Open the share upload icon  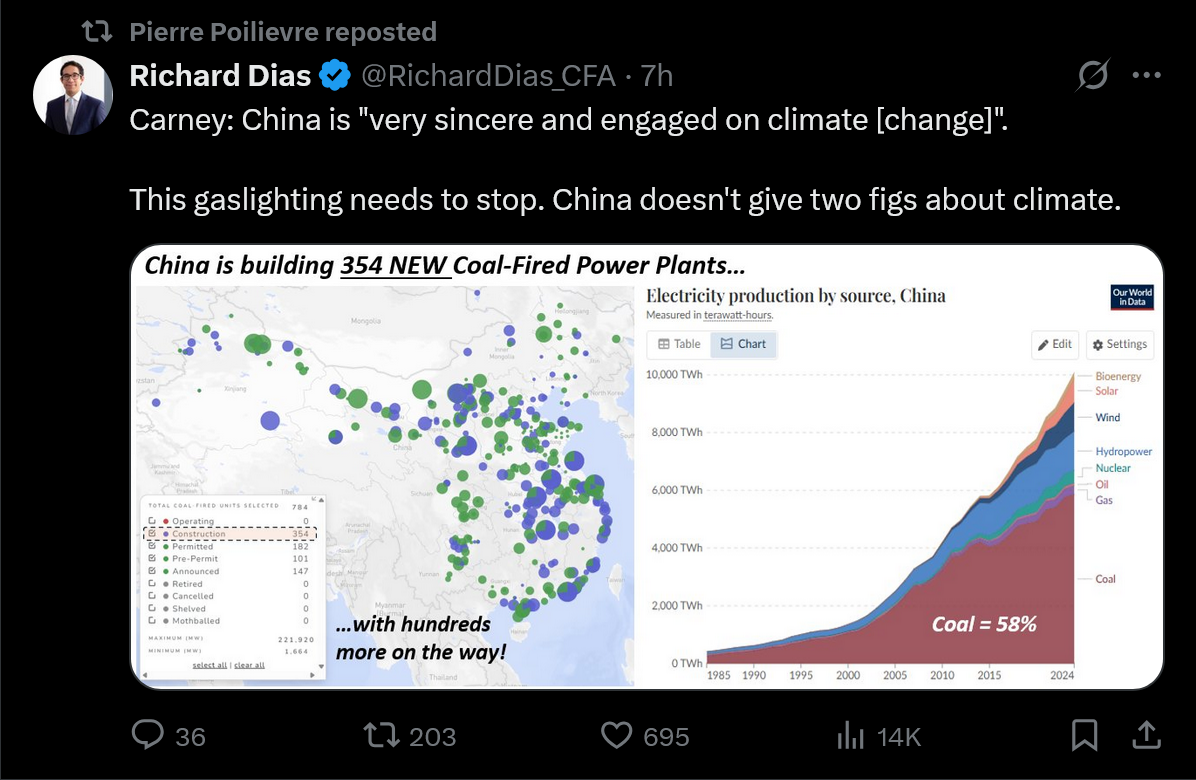coord(1146,735)
